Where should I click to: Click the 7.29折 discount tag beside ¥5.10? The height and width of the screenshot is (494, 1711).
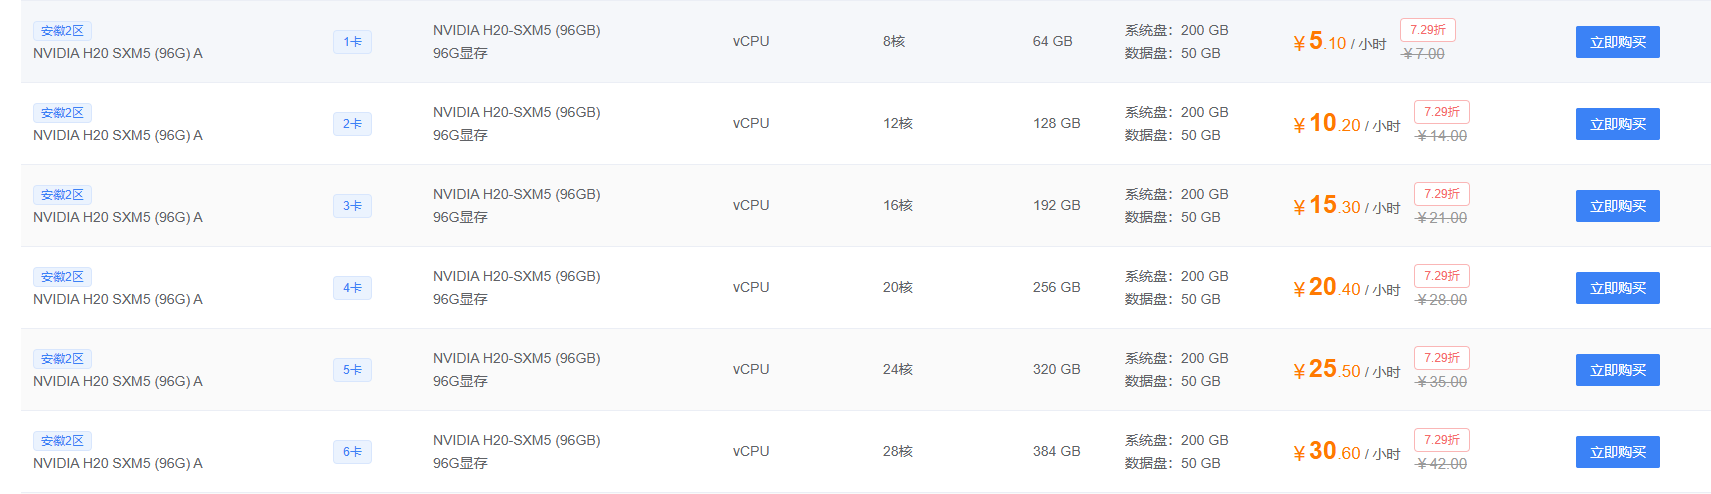tap(1428, 30)
